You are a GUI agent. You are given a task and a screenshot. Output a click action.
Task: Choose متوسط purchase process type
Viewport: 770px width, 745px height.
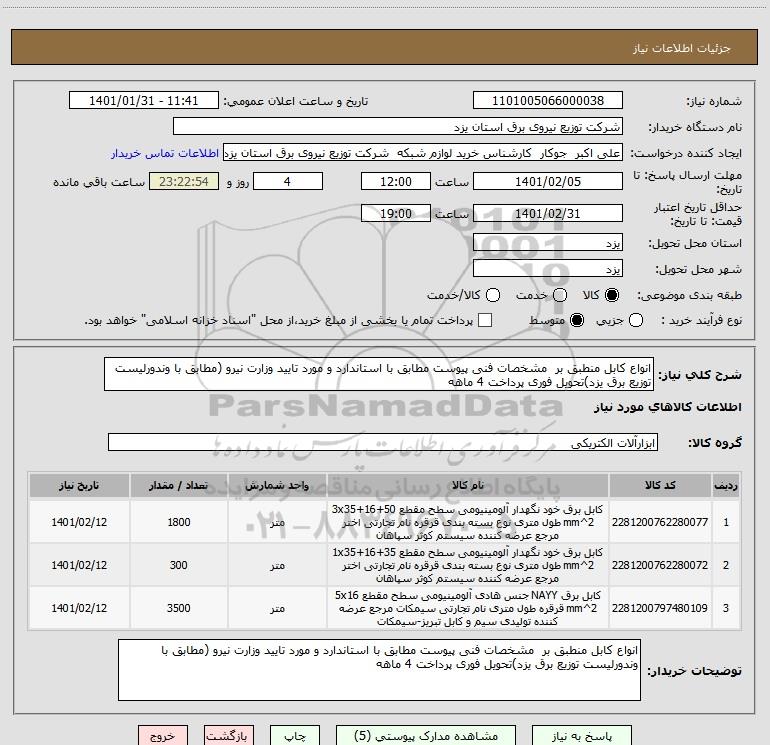[x=577, y=320]
